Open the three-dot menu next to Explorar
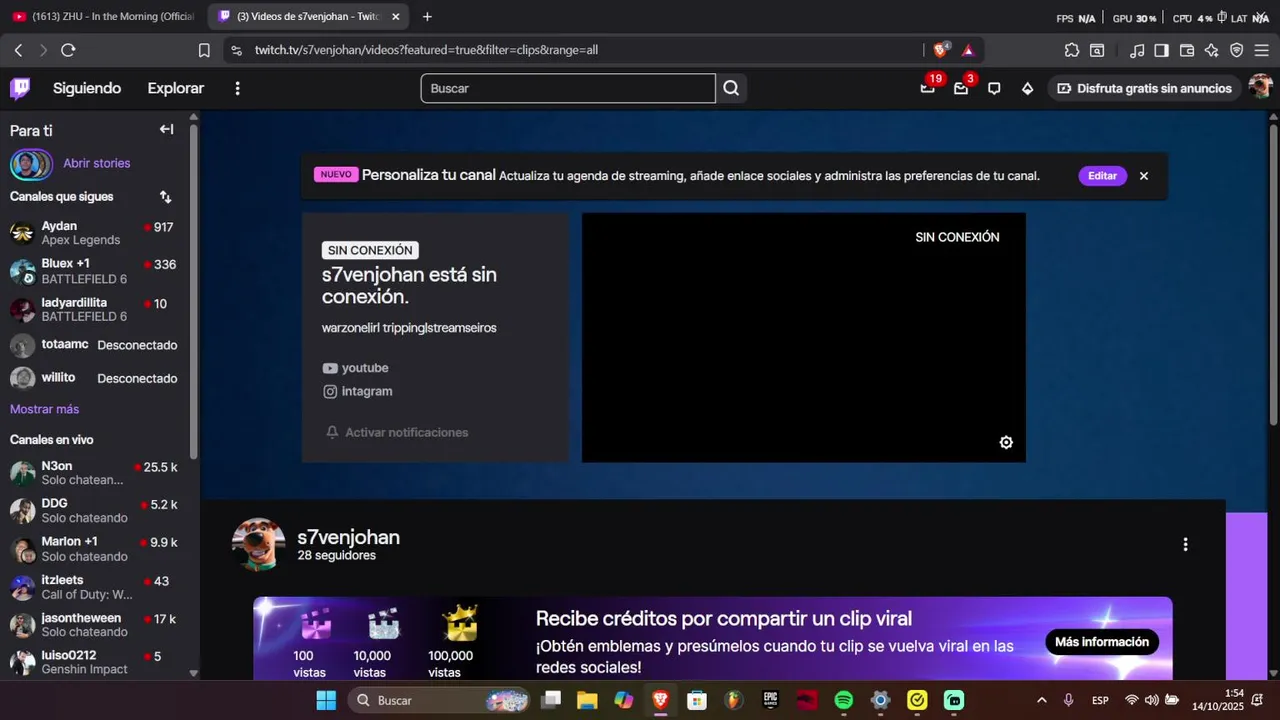1280x720 pixels. 237,88
